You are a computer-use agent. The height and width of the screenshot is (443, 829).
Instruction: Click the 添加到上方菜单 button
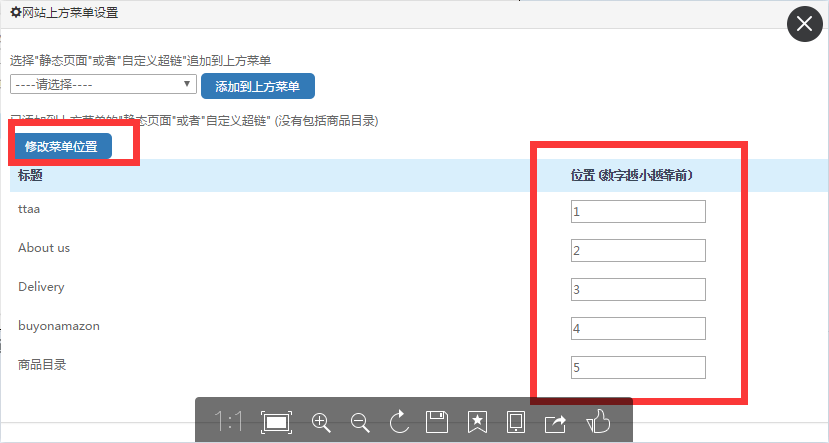click(258, 86)
